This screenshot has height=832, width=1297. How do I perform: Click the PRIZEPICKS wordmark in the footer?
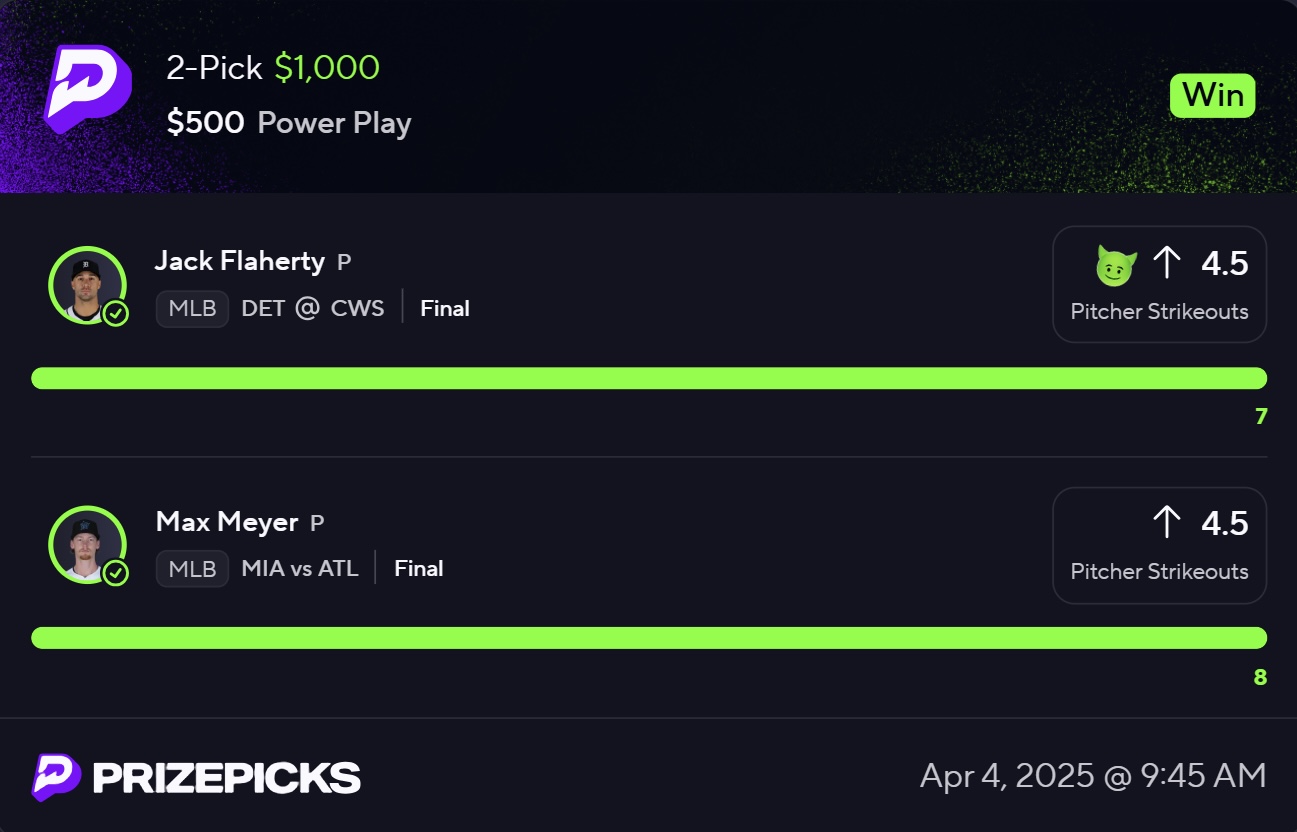click(x=227, y=778)
